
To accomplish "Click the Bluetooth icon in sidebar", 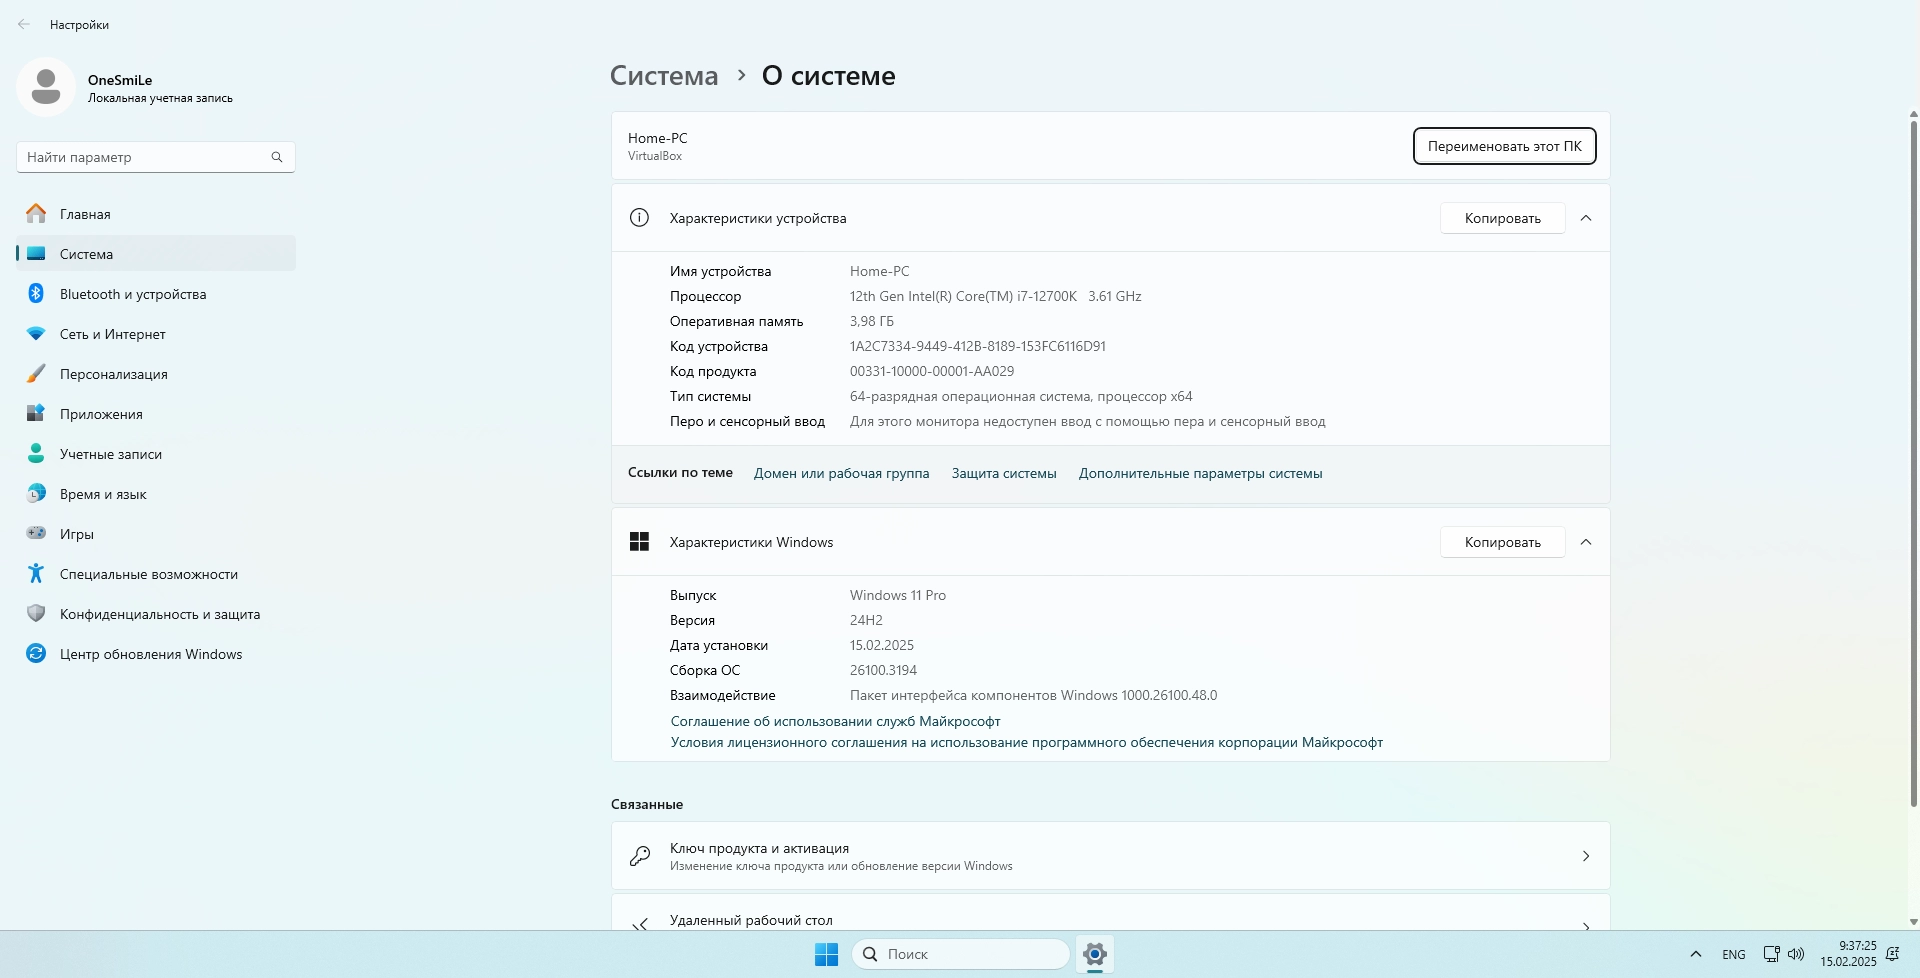I will click(x=36, y=293).
